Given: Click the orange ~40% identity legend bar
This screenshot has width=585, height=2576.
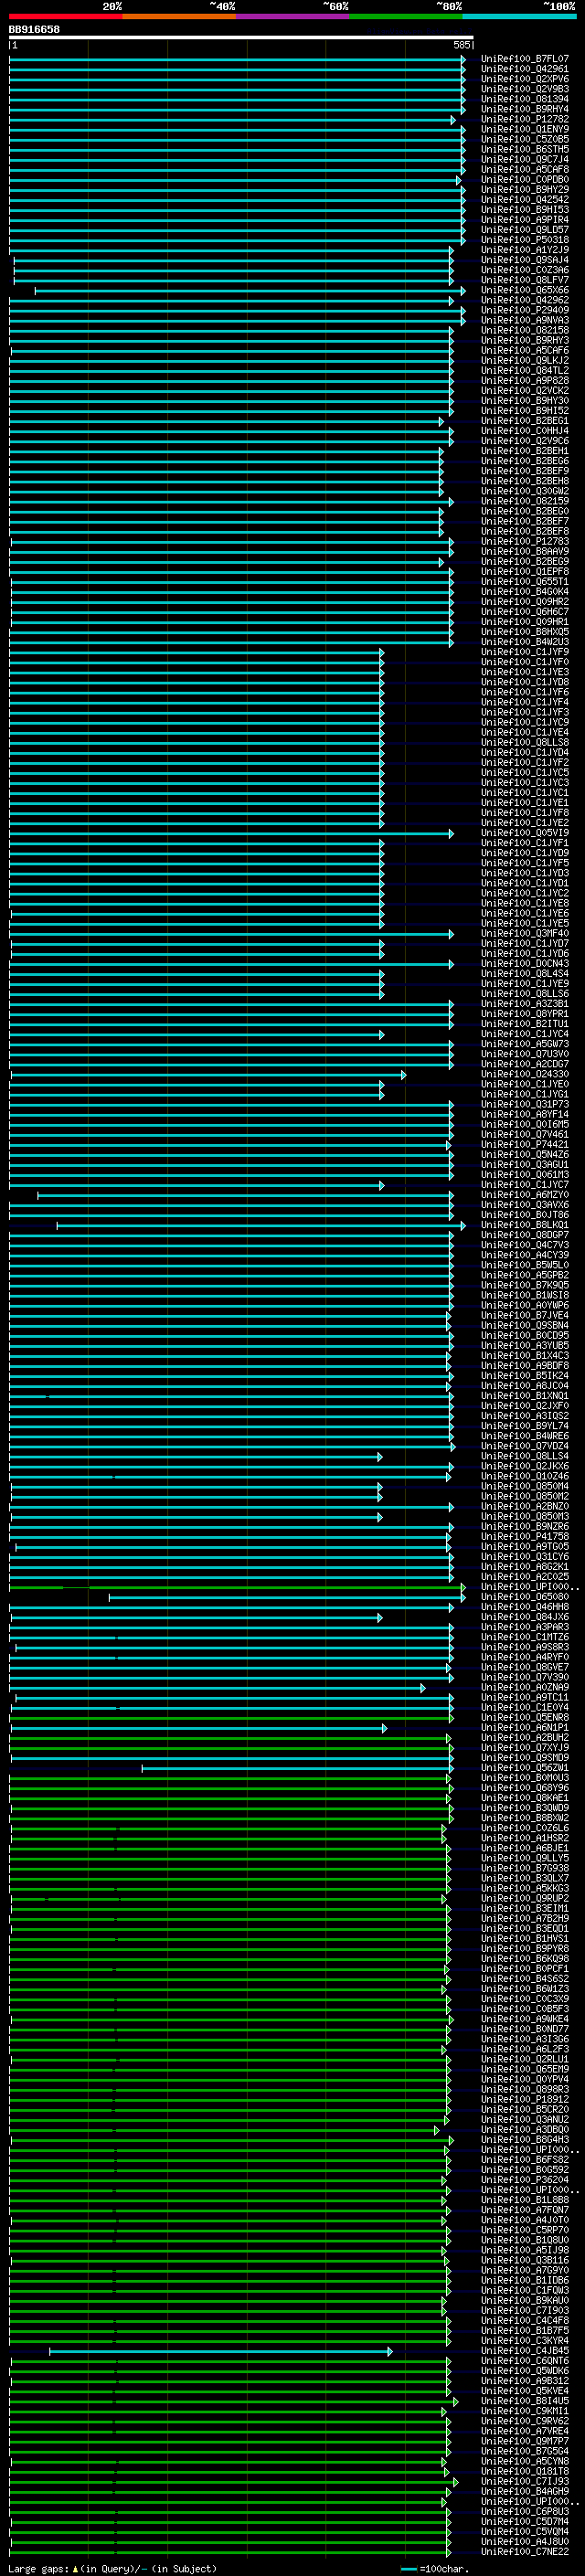Looking at the screenshot, I should [179, 16].
